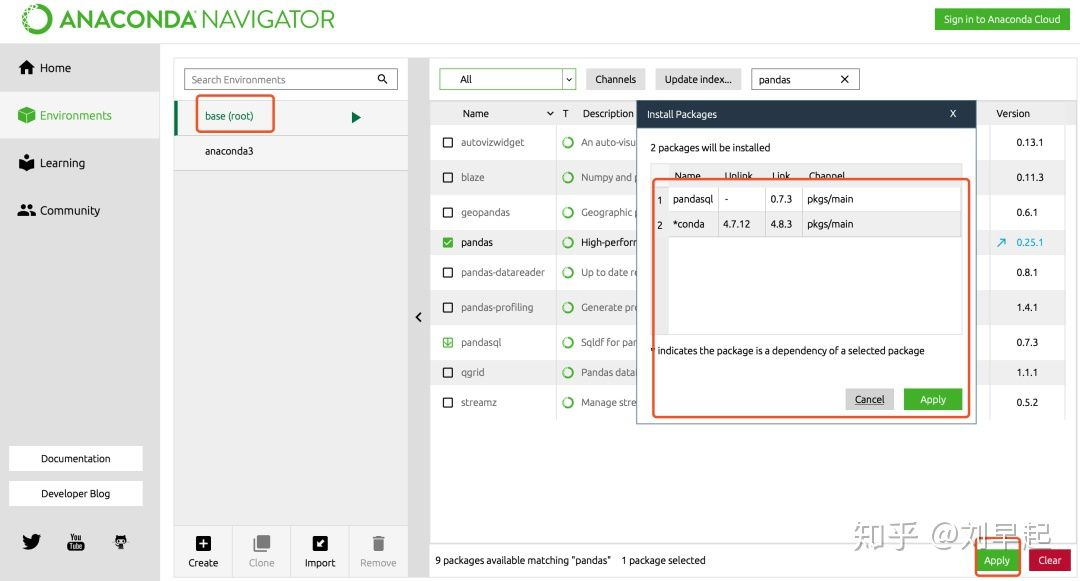
Task: Click the search magnifier in Search Environments
Action: pos(382,79)
